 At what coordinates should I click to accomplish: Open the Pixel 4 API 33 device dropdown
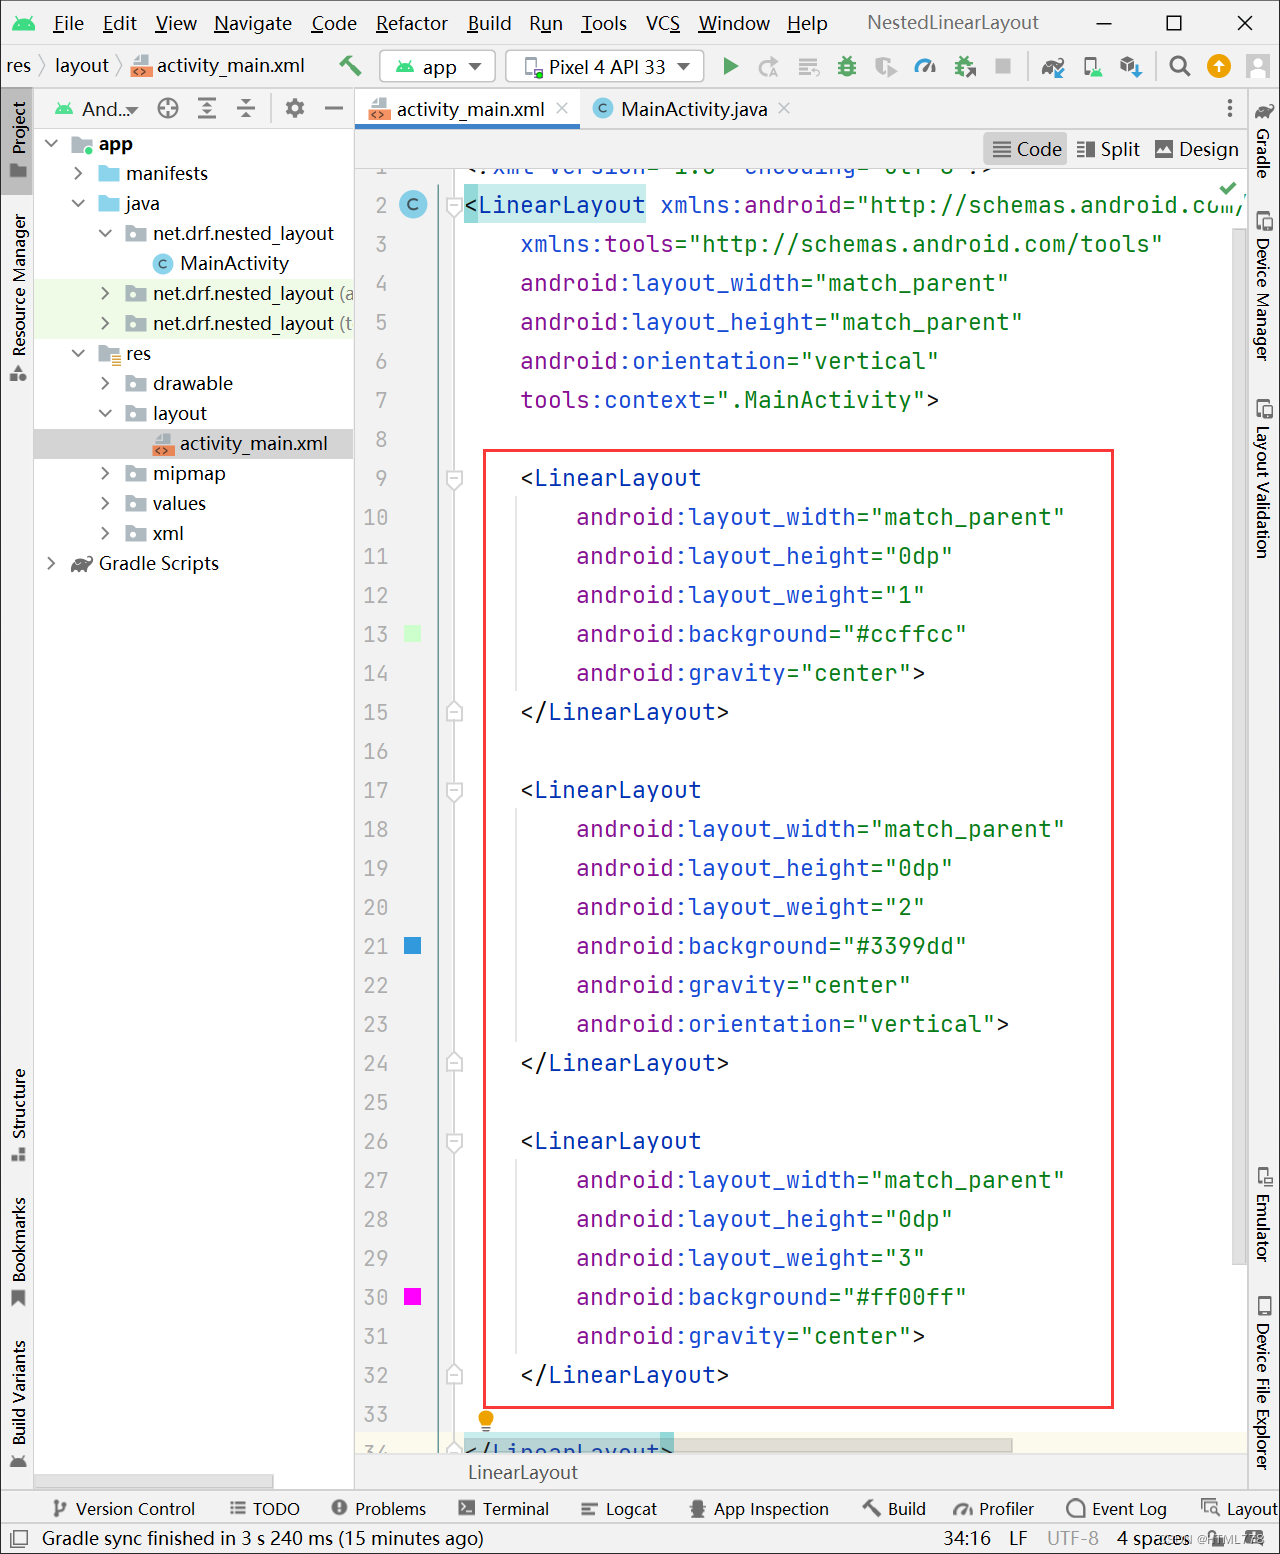pos(605,66)
